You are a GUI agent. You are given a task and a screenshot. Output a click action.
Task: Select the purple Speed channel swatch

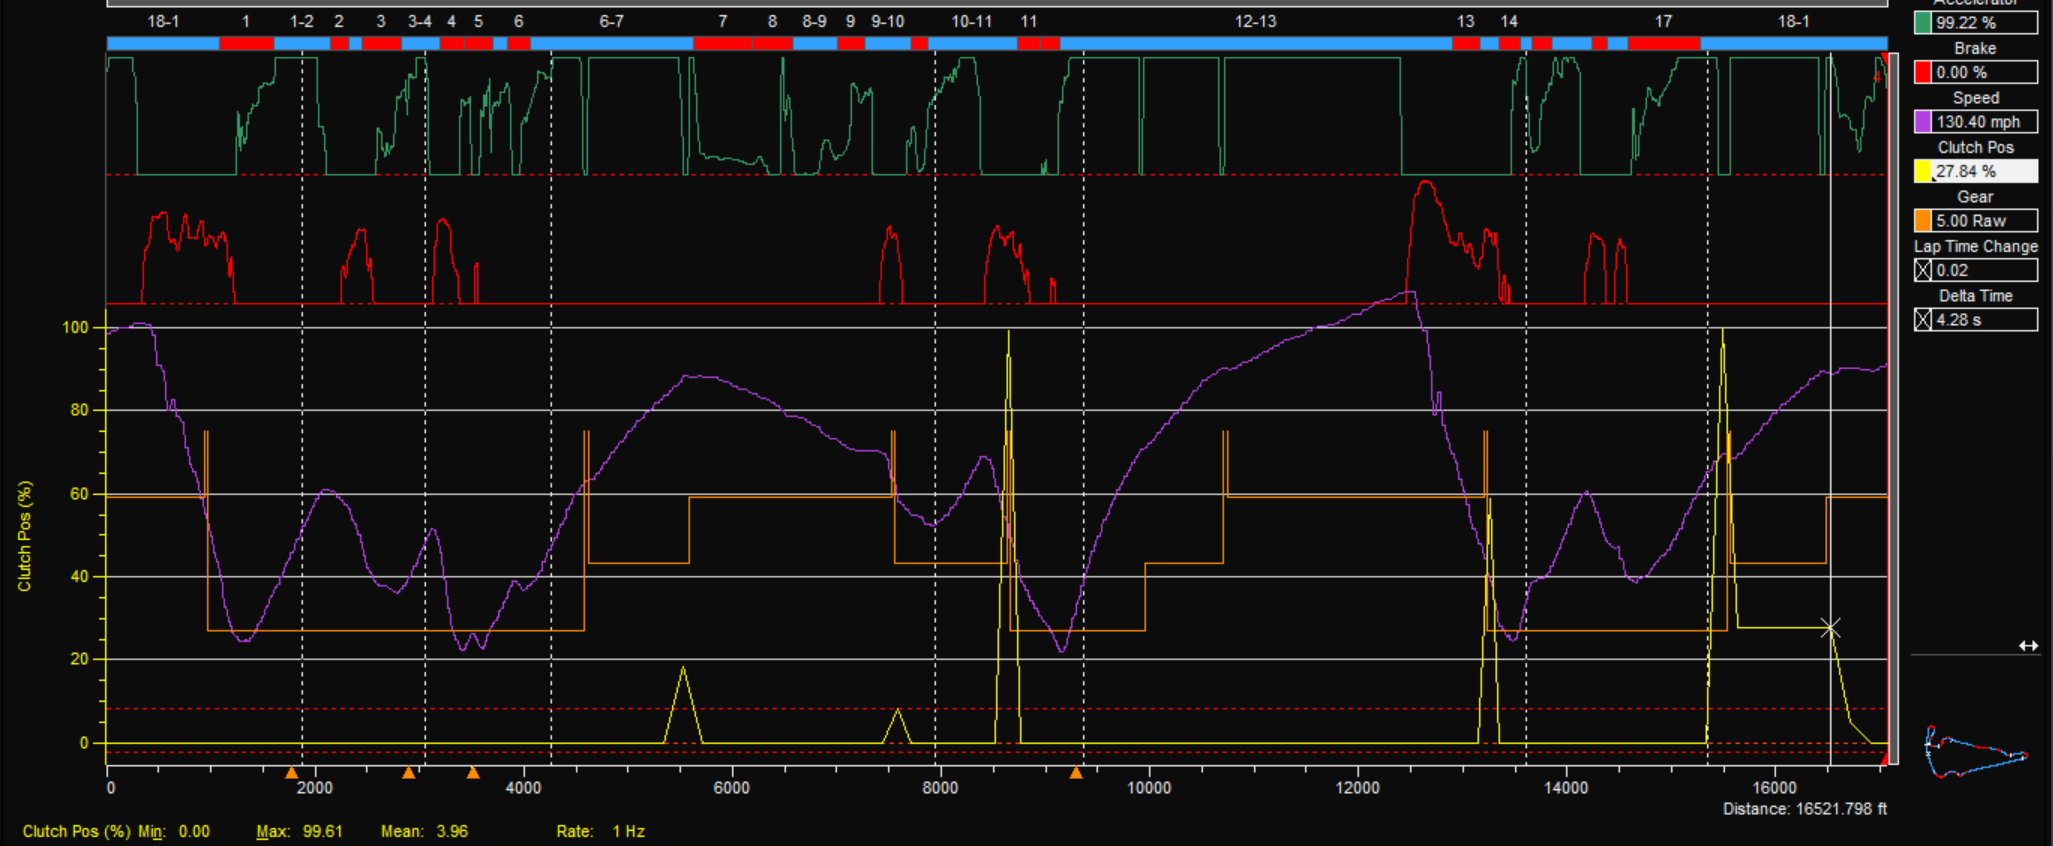(x=1922, y=122)
